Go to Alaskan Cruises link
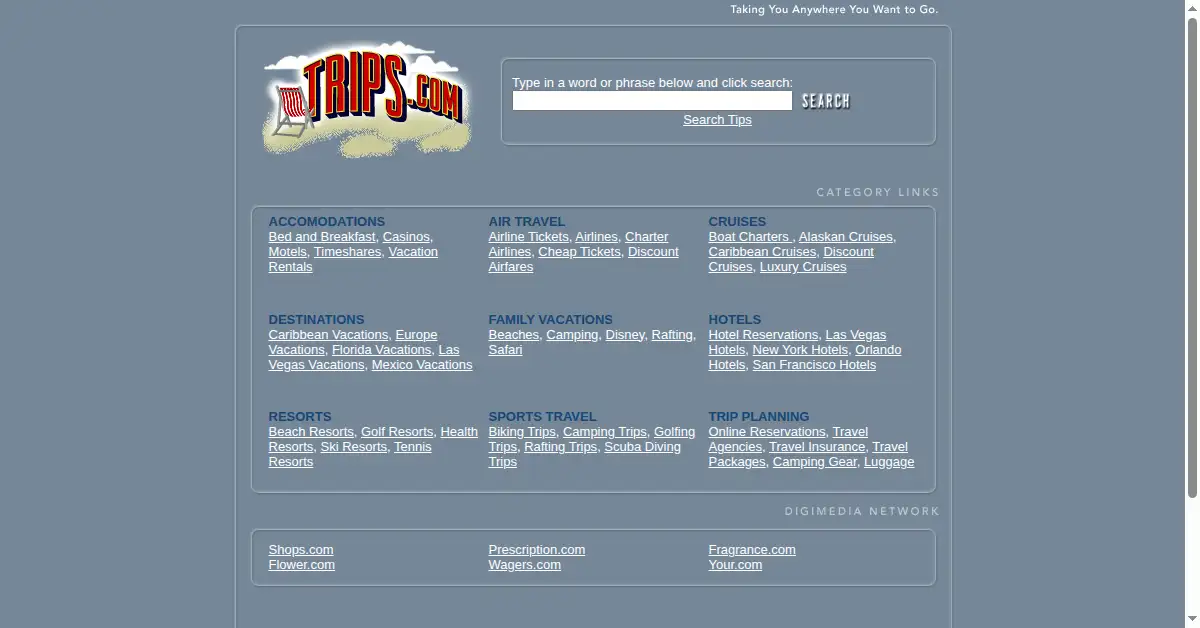1200x628 pixels. coord(846,237)
